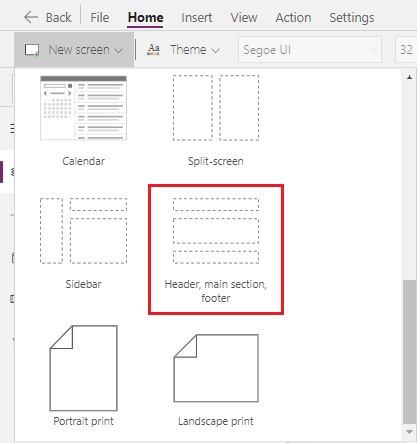Click the font size 32 field

tap(406, 50)
